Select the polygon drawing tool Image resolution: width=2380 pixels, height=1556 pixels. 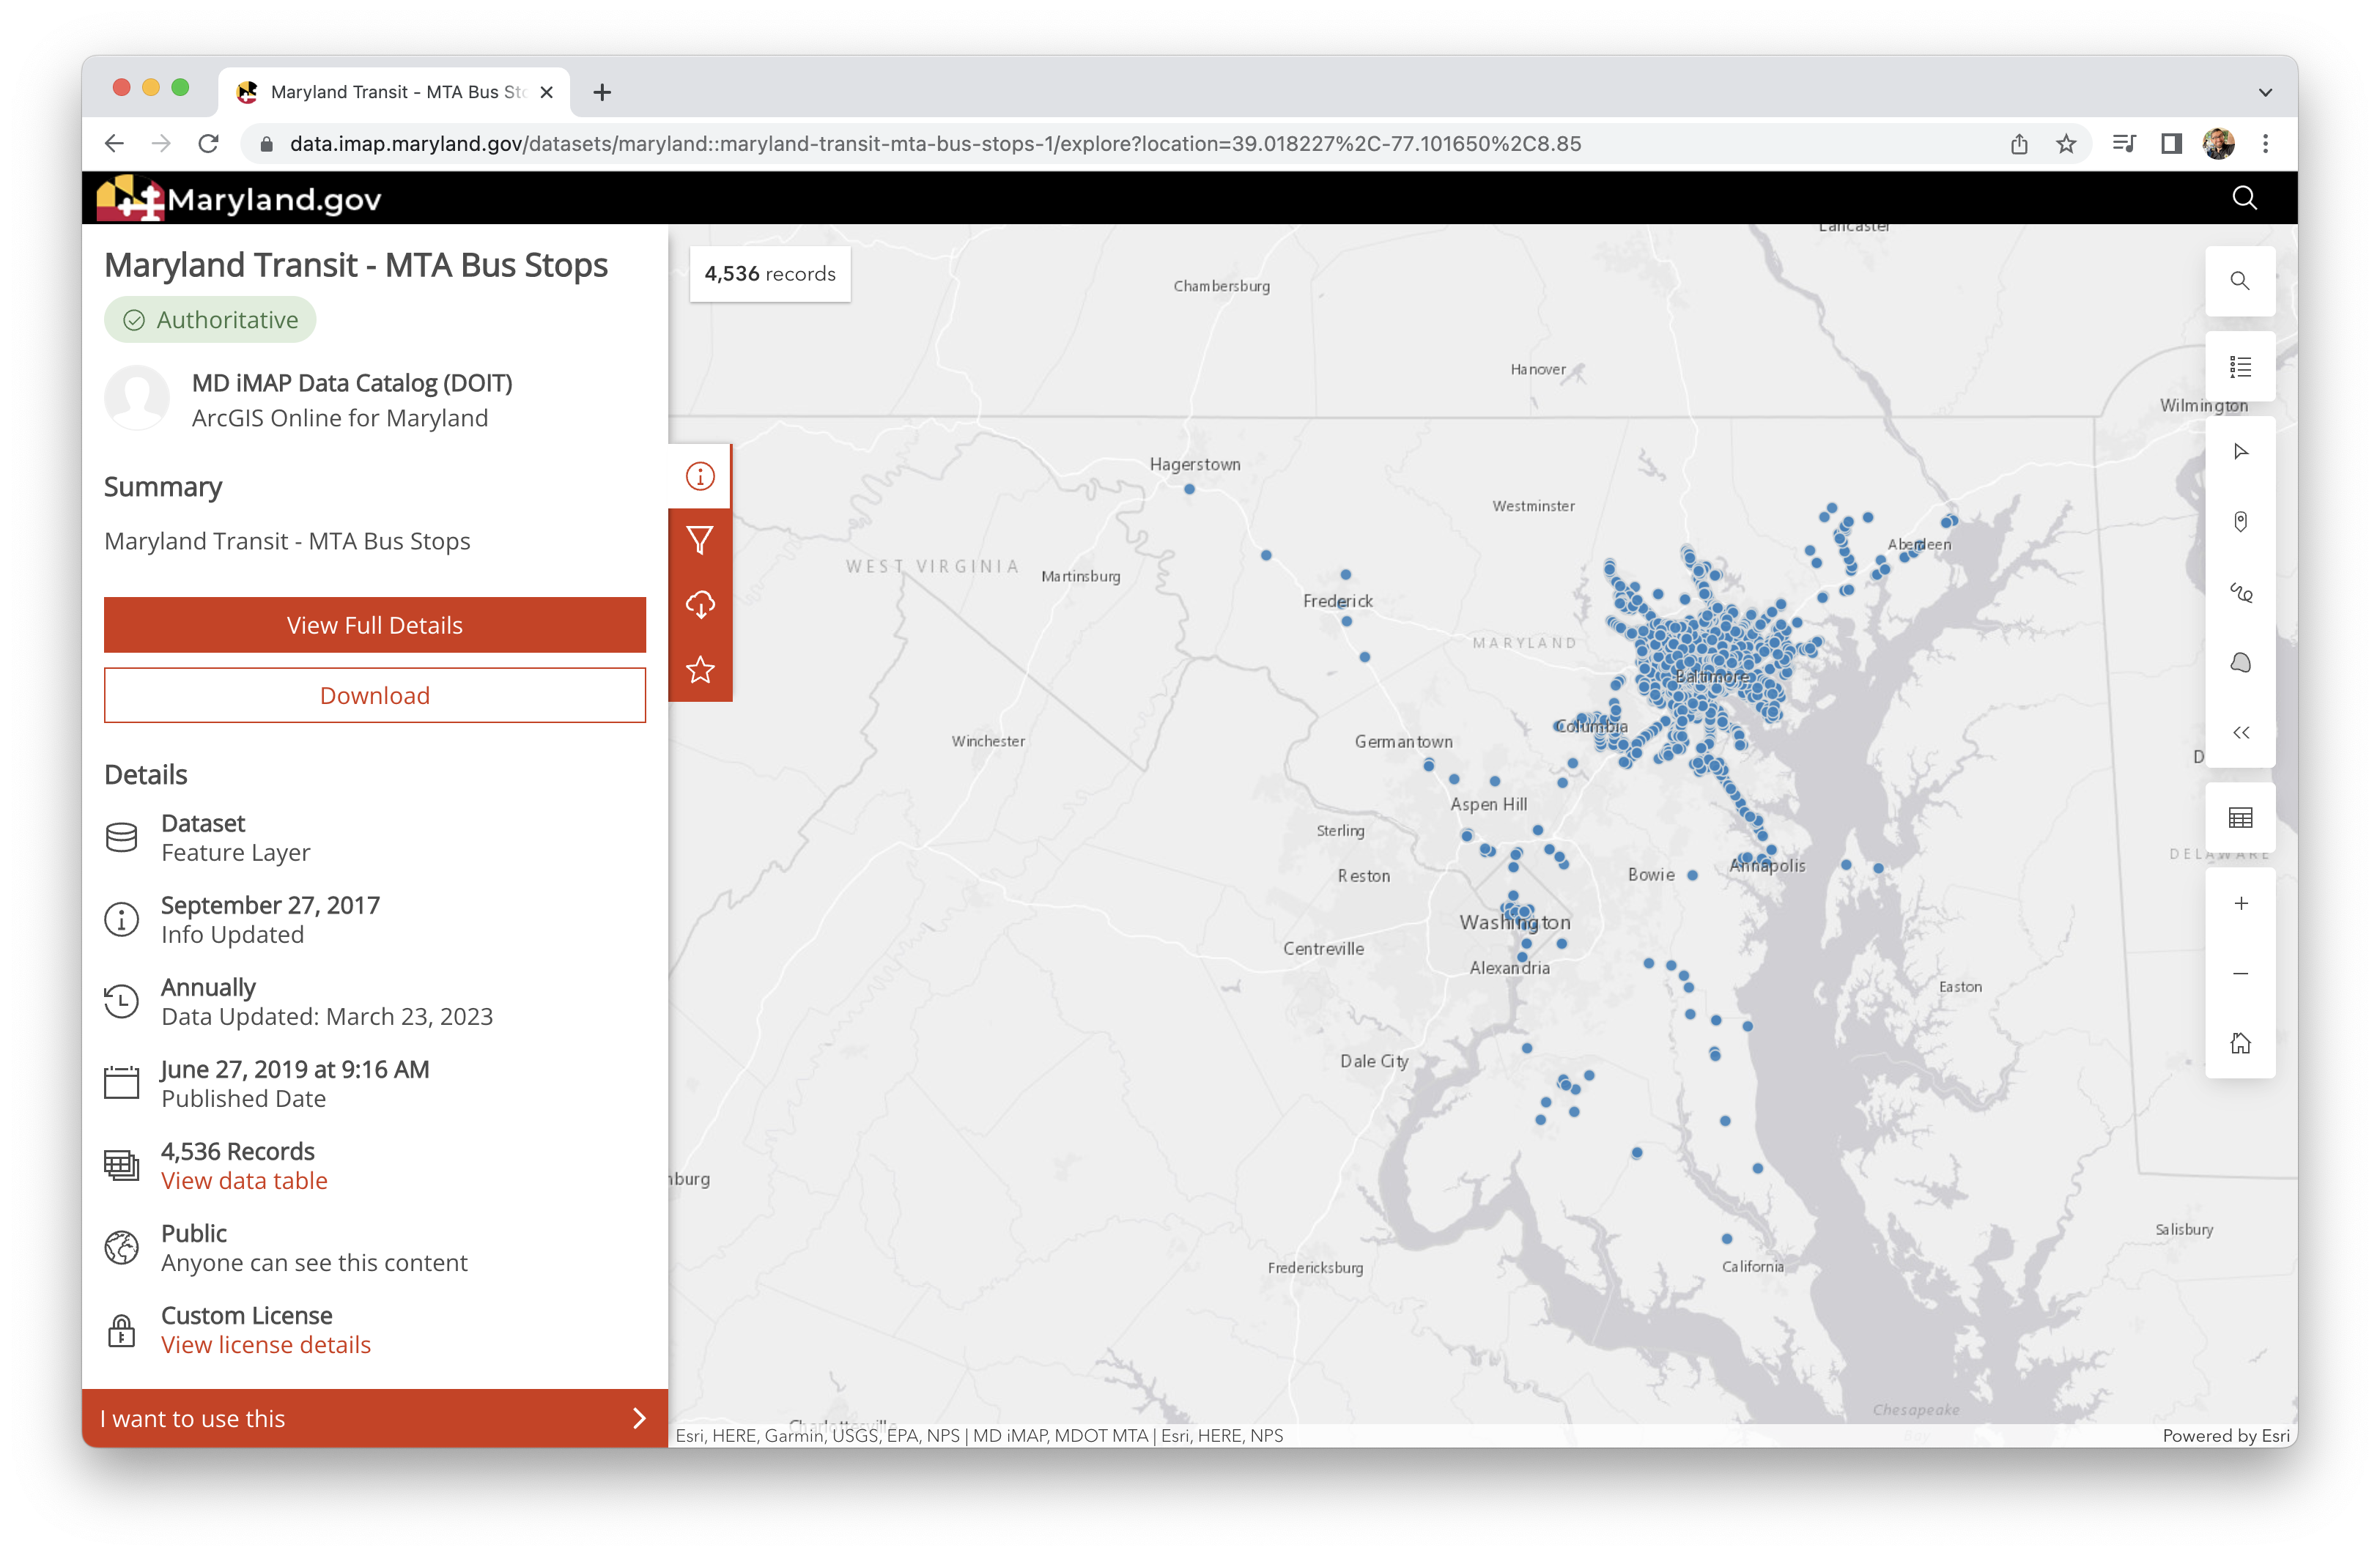tap(2240, 662)
